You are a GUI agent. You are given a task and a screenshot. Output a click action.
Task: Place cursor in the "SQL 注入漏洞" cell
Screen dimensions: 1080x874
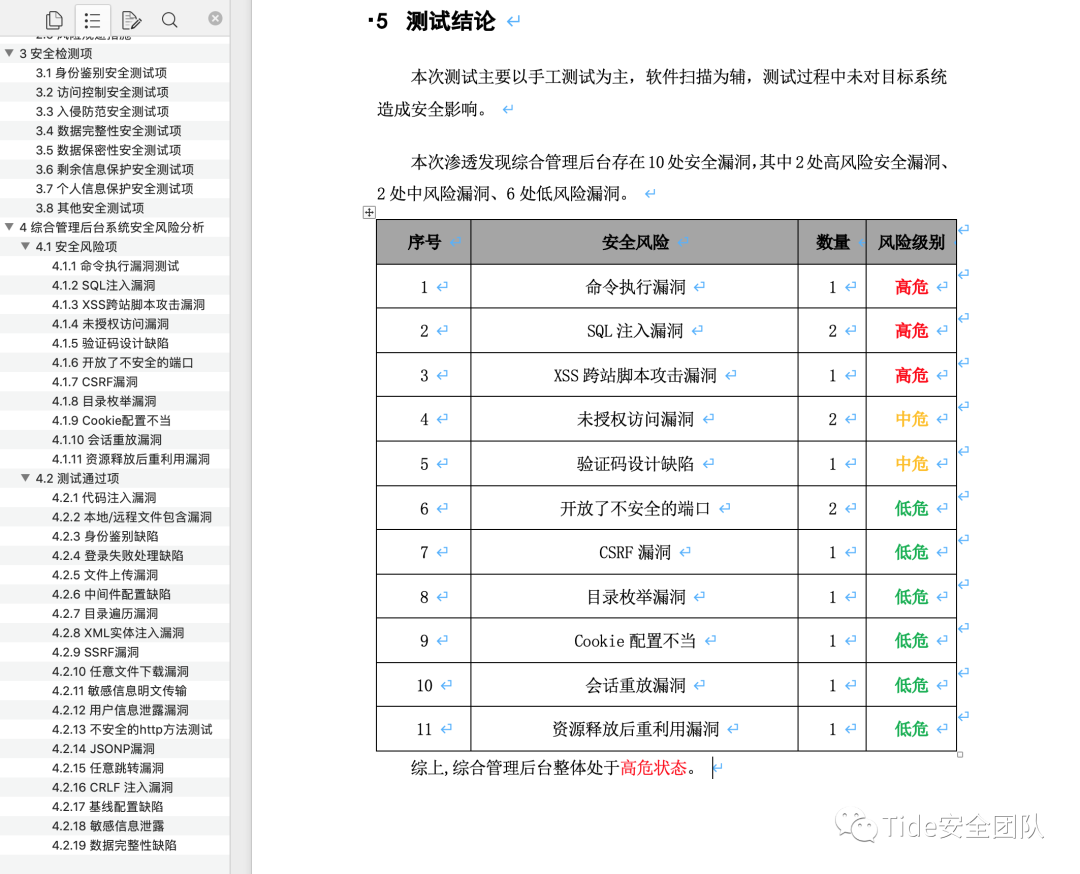632,330
